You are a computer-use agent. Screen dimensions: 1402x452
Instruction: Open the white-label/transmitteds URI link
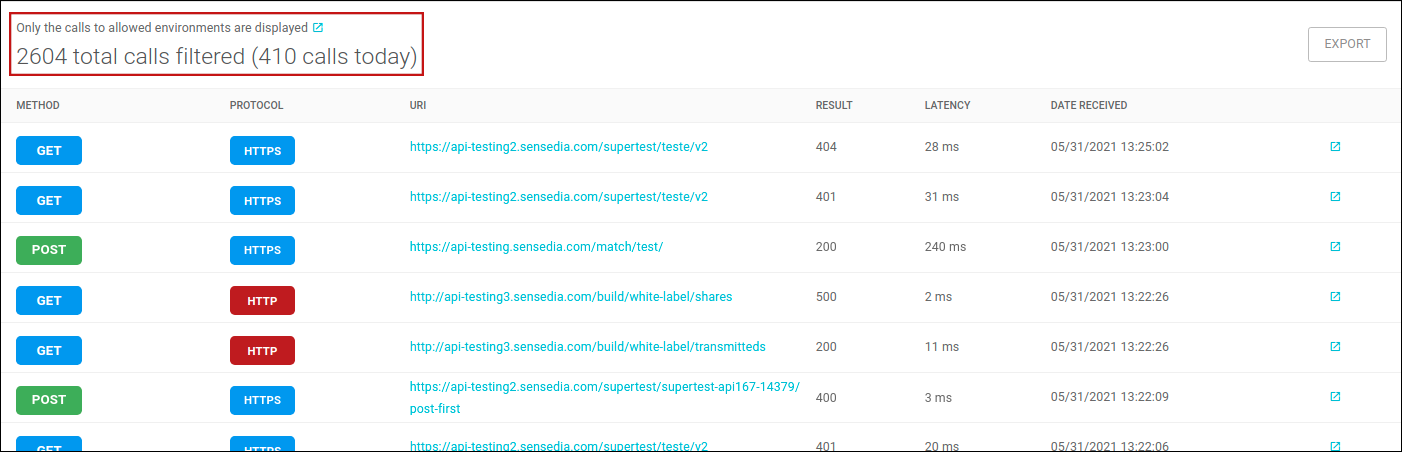coord(587,347)
